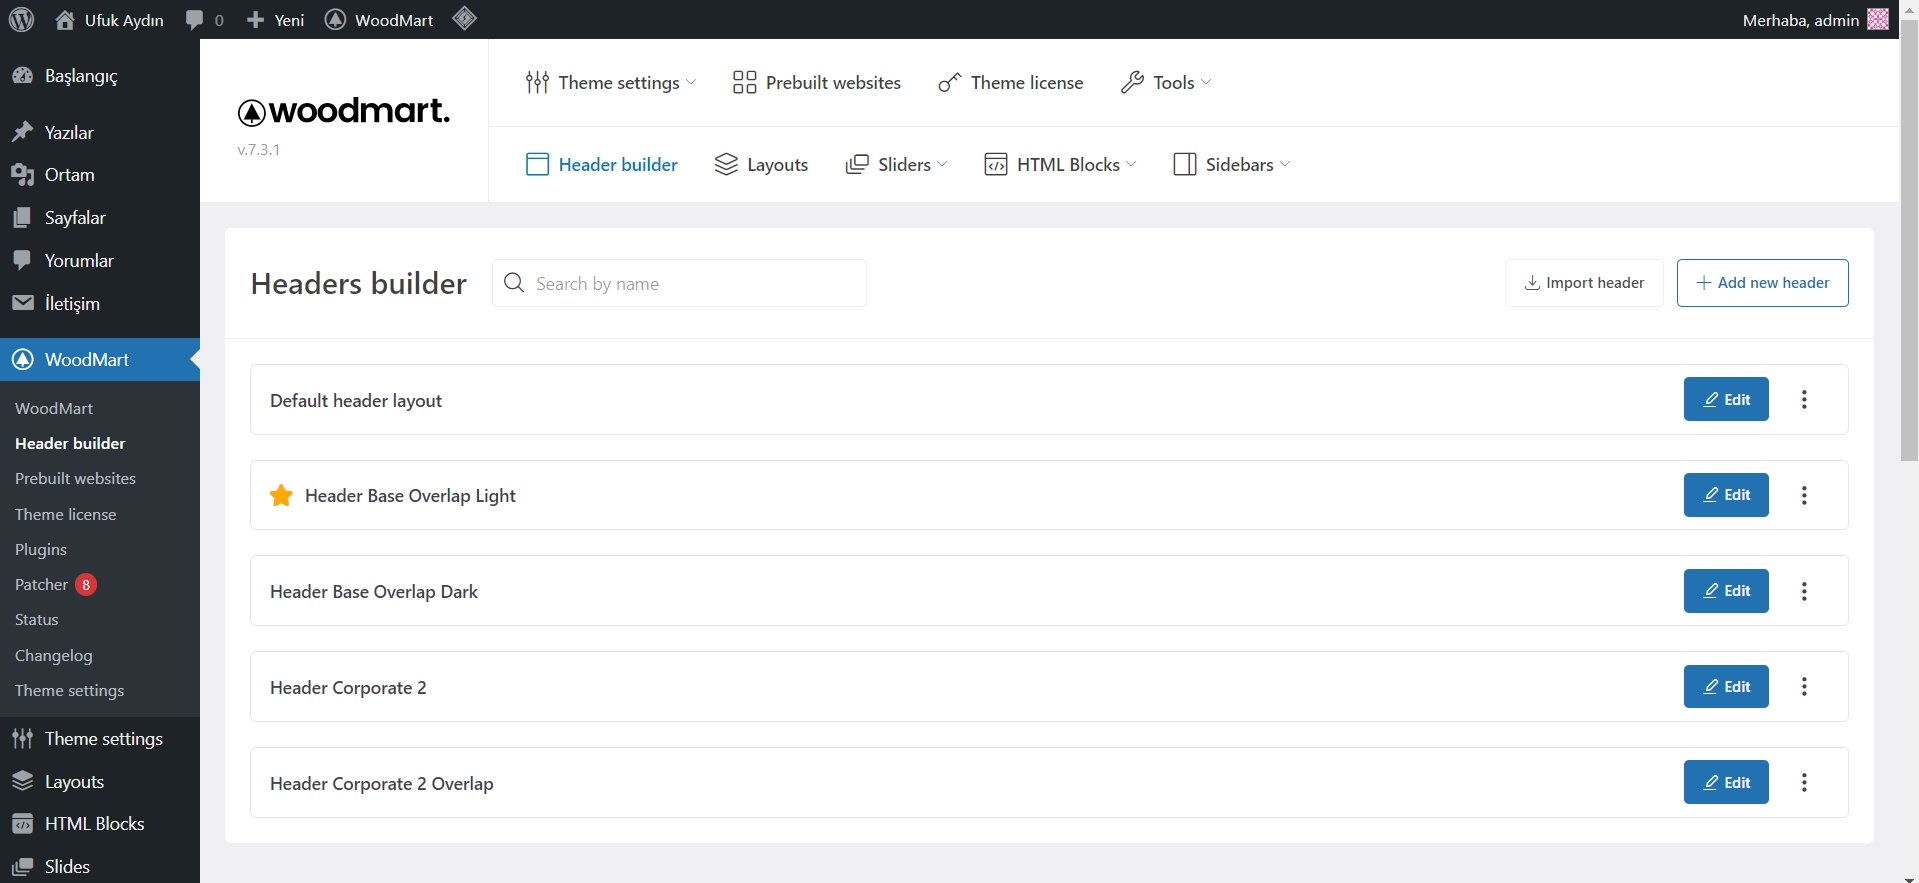Click the admin avatar image
Image resolution: width=1919 pixels, height=883 pixels.
coord(1878,19)
